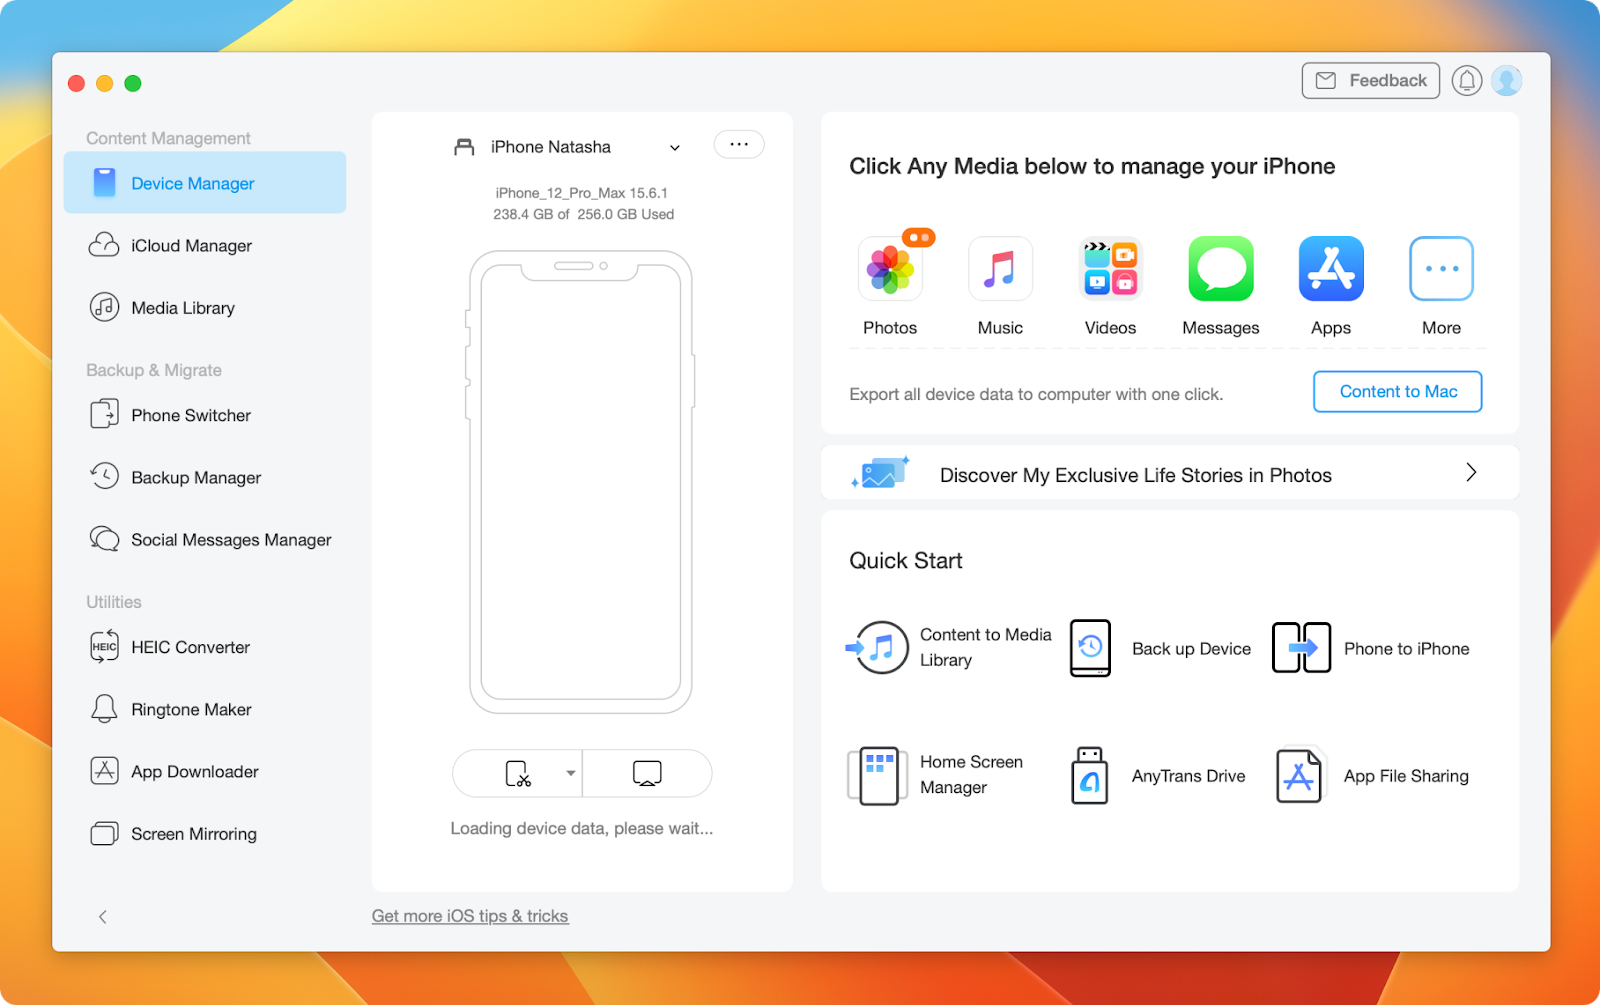Image resolution: width=1600 pixels, height=1005 pixels.
Task: Open user account avatar
Action: [1506, 81]
